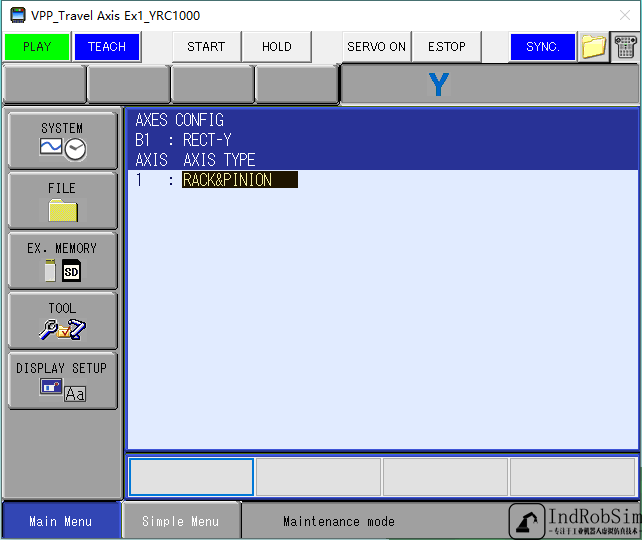The width and height of the screenshot is (642, 540).
Task: Toggle the SYNC. button
Action: pyautogui.click(x=543, y=47)
